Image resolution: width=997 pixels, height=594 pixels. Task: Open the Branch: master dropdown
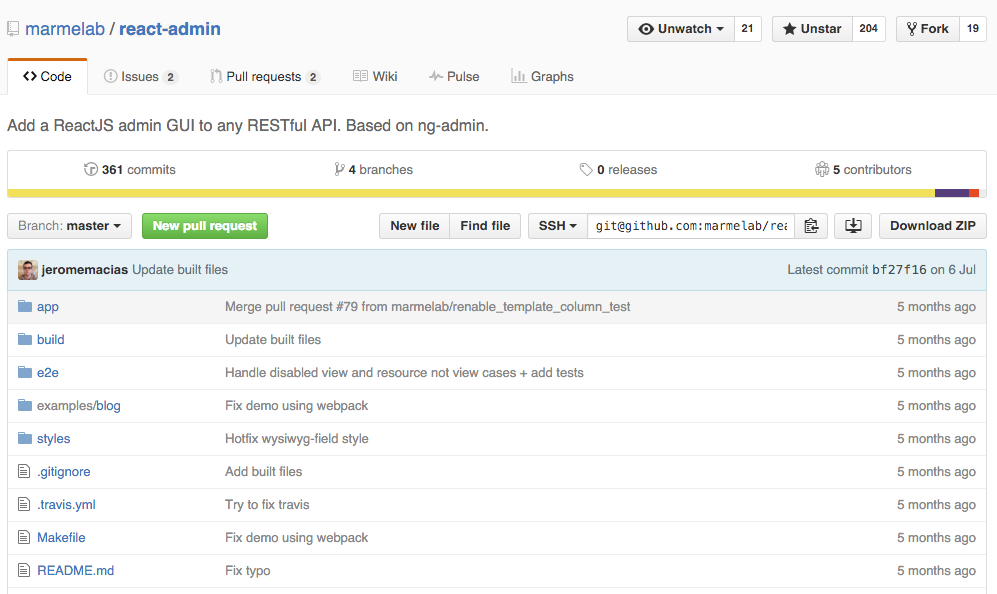pyautogui.click(x=69, y=226)
